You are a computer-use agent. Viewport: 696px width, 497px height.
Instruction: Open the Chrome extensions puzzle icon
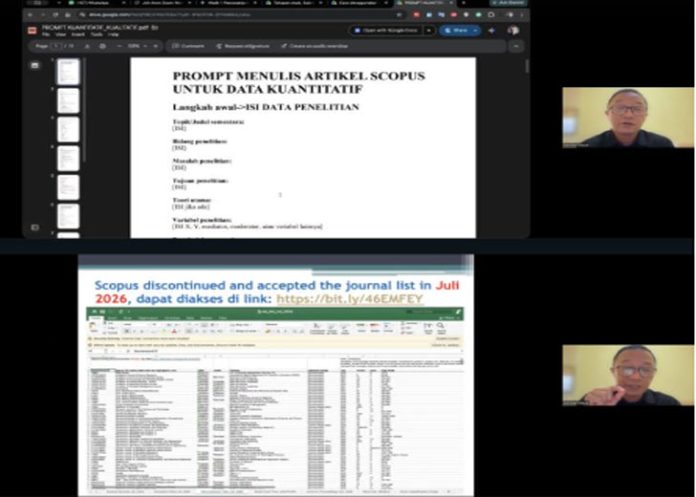coord(491,14)
